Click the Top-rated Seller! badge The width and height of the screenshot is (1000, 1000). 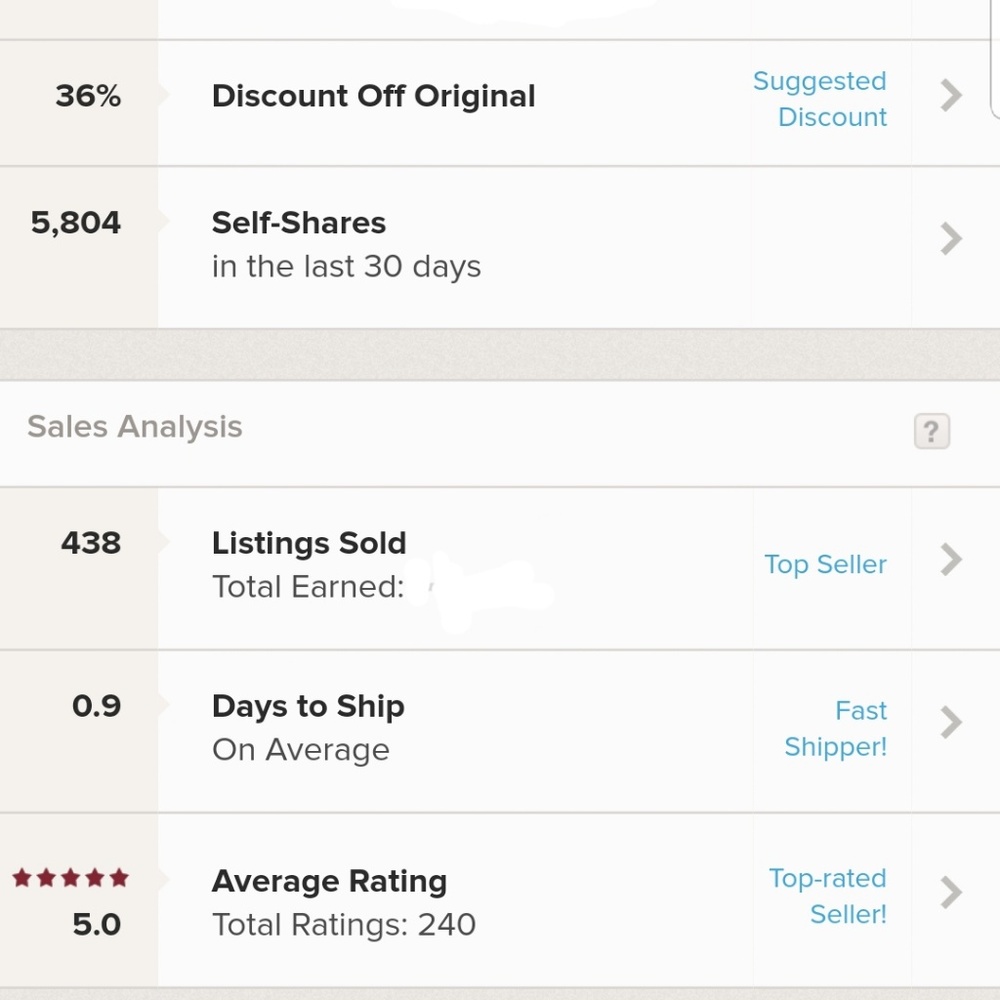[x=828, y=896]
